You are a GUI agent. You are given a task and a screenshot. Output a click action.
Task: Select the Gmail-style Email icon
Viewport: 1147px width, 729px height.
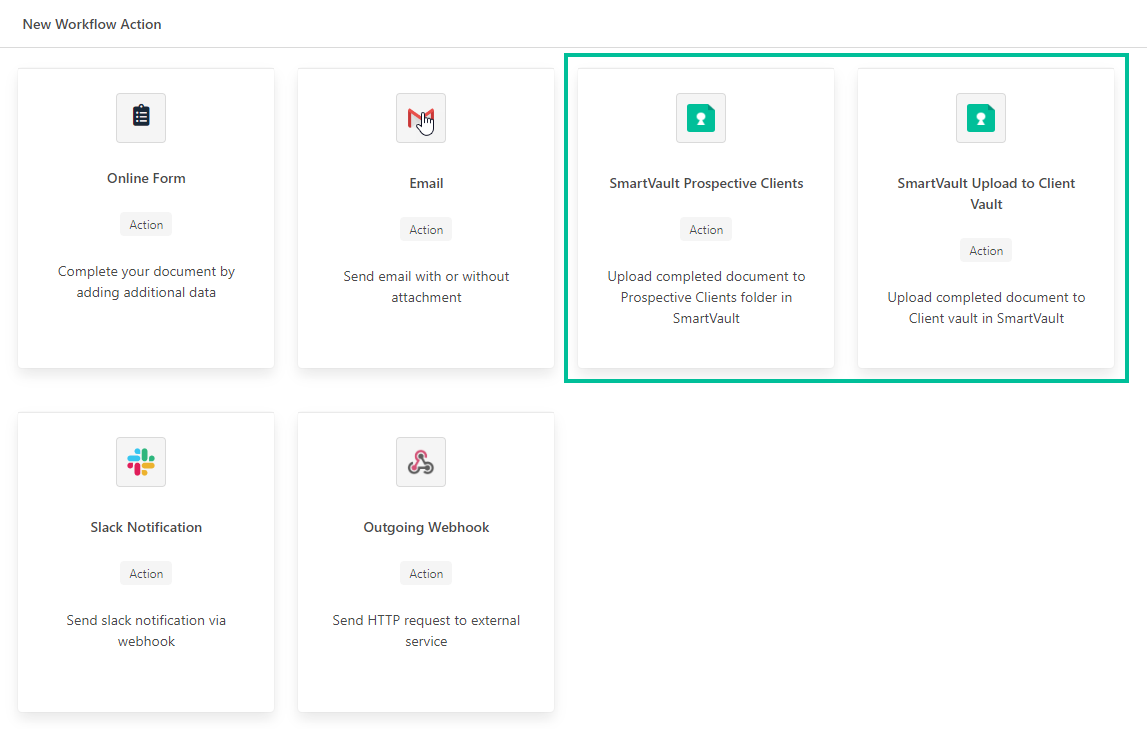(x=420, y=117)
